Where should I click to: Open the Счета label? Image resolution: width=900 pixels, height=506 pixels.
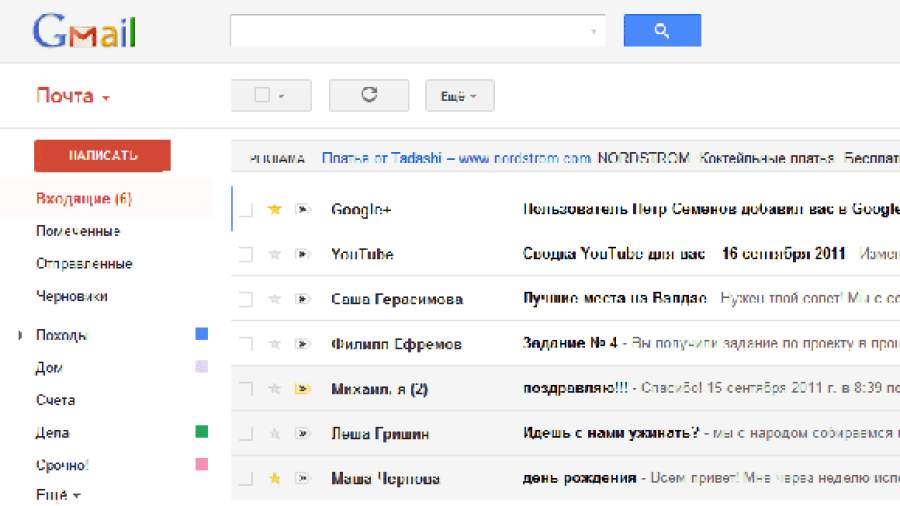pos(55,400)
